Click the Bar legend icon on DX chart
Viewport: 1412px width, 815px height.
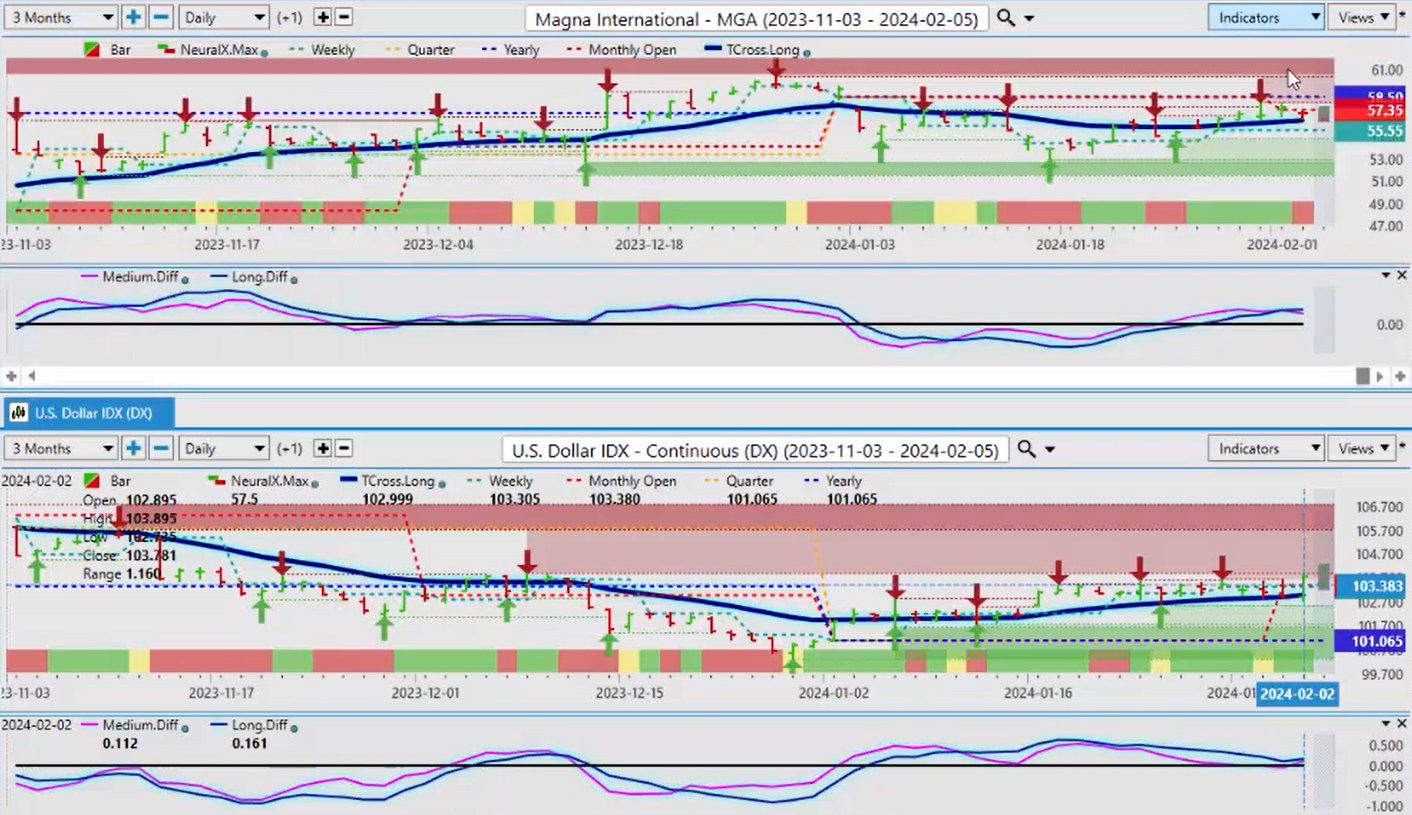click(92, 481)
